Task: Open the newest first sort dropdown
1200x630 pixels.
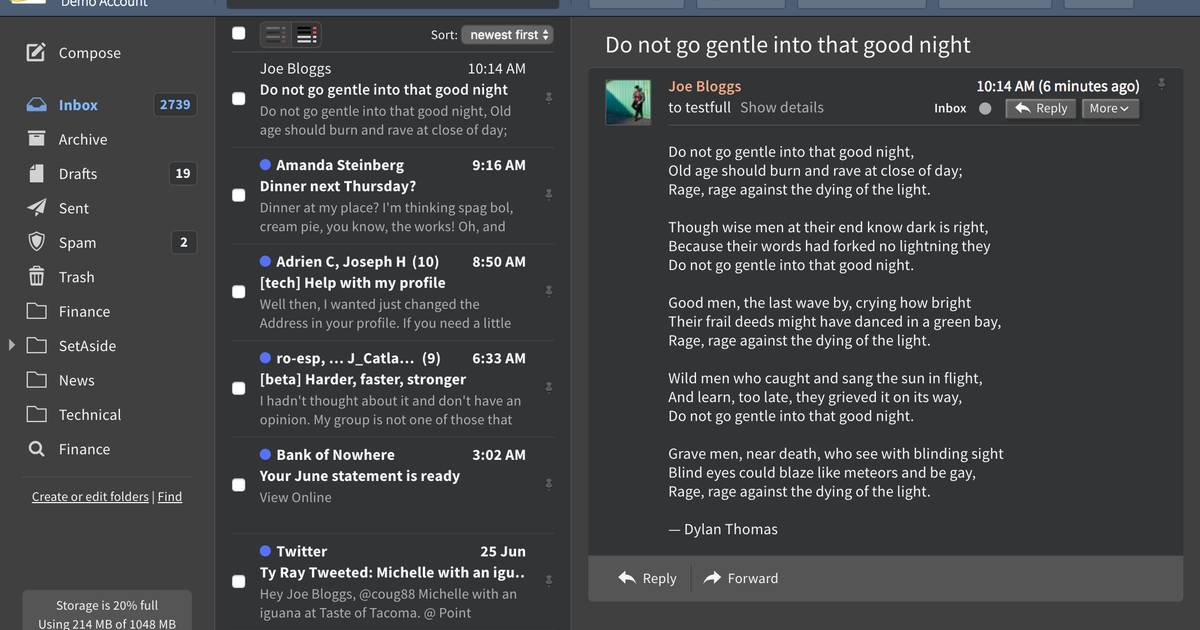Action: coord(506,34)
